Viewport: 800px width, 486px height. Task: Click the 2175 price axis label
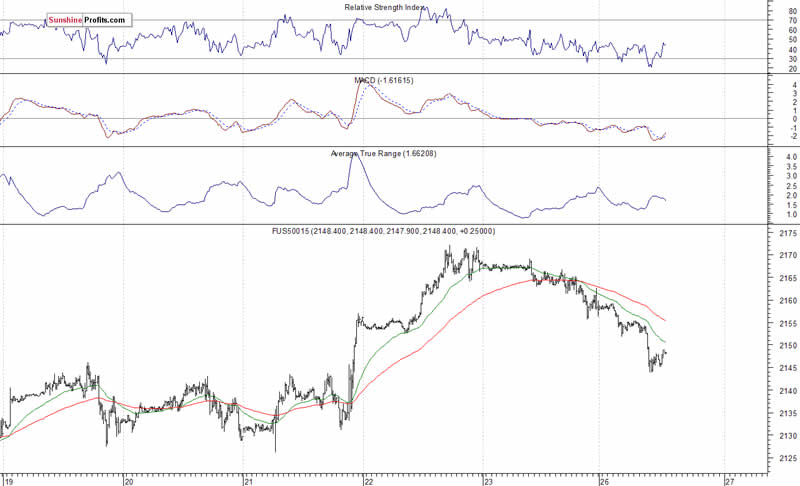pyautogui.click(x=788, y=233)
